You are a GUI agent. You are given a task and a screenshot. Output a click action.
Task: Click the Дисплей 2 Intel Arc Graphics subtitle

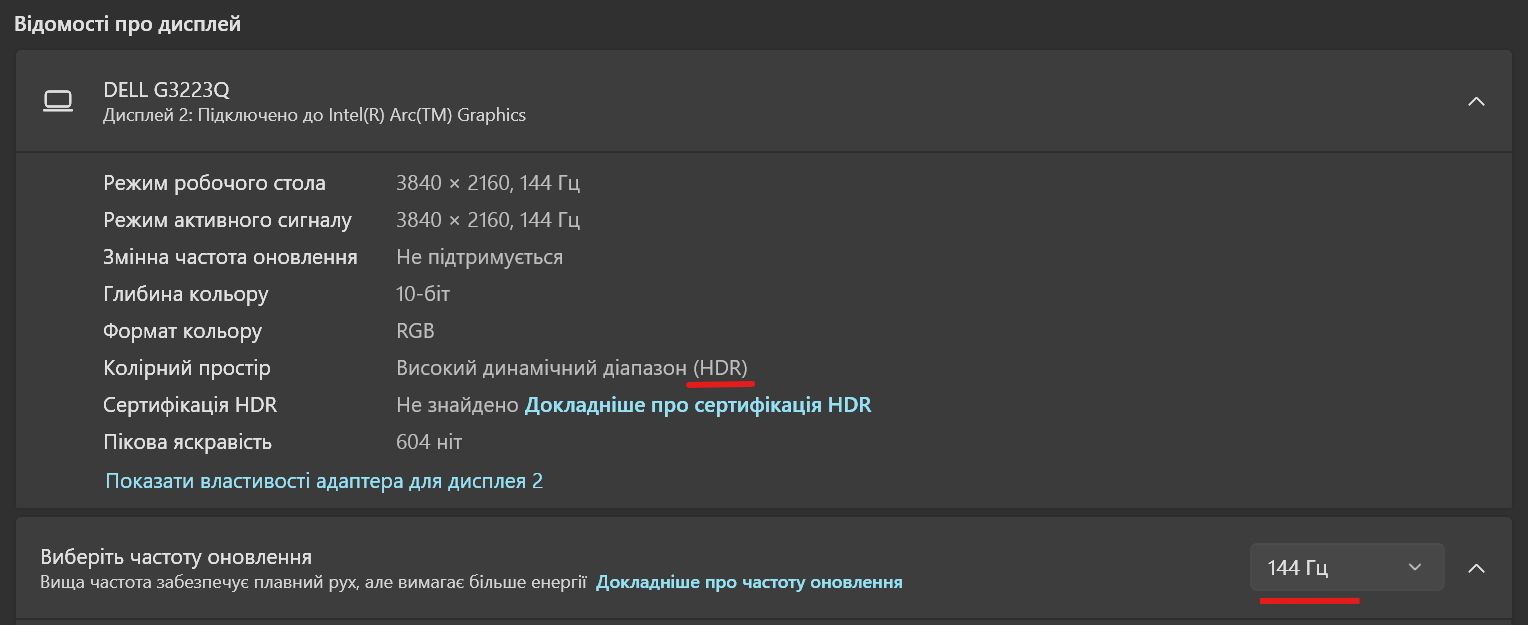coord(314,115)
